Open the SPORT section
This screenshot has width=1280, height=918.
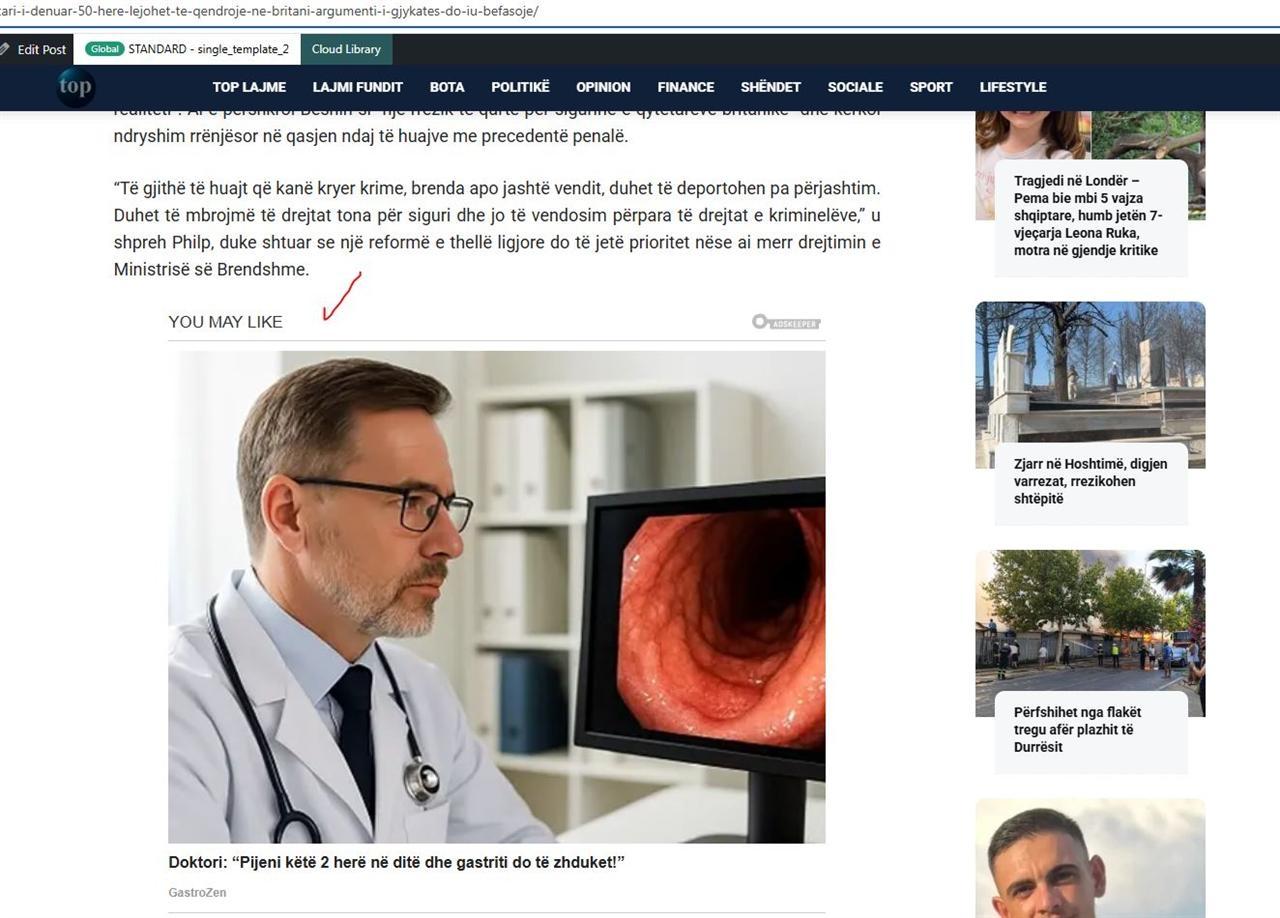931,87
